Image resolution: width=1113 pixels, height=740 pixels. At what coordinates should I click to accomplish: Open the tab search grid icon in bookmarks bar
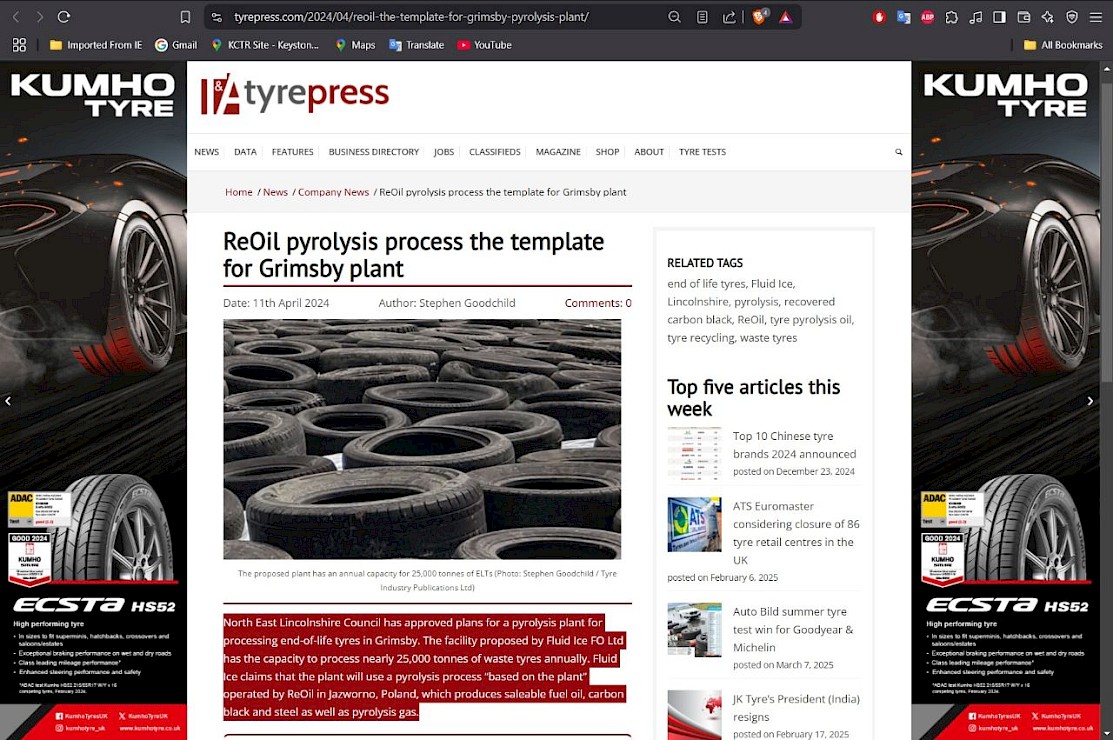pyautogui.click(x=19, y=45)
